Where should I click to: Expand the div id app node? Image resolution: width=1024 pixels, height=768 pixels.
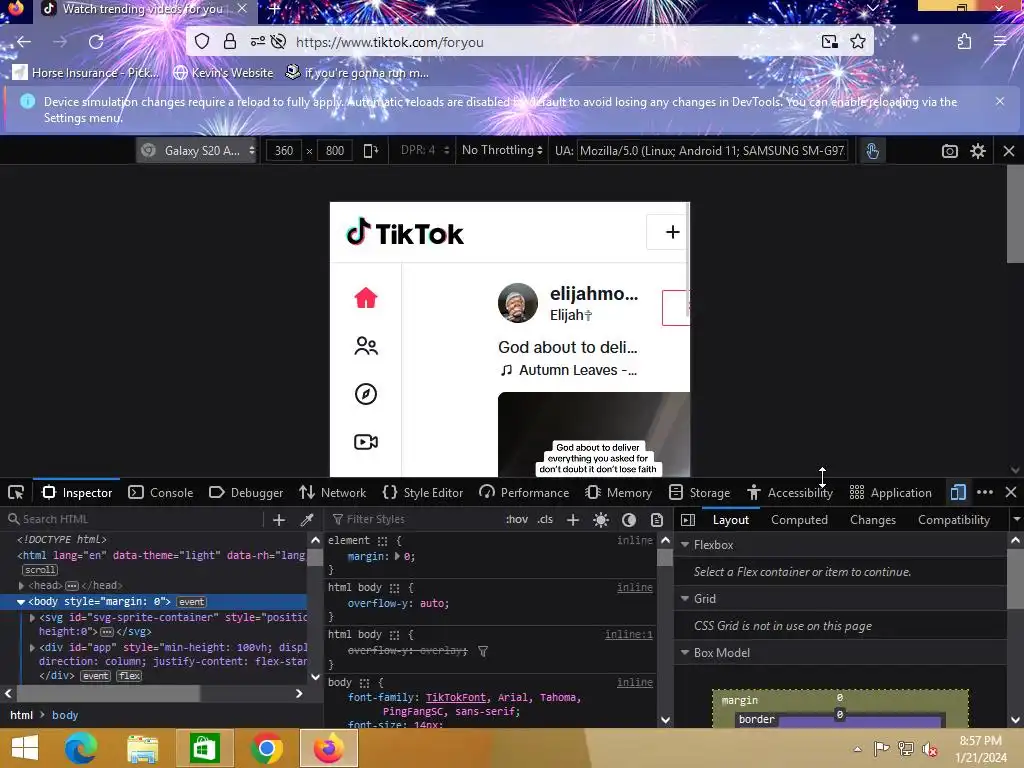tap(33, 647)
